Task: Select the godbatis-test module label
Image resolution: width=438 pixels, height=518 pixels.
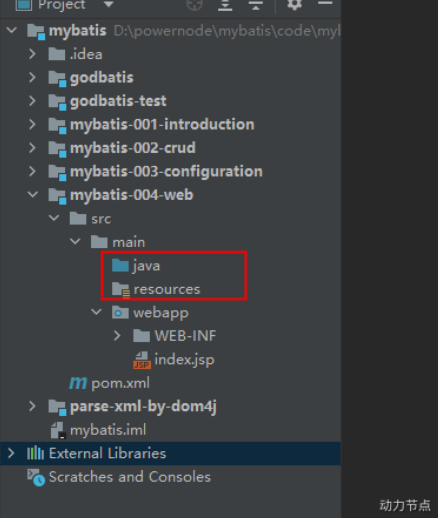Action: click(118, 101)
